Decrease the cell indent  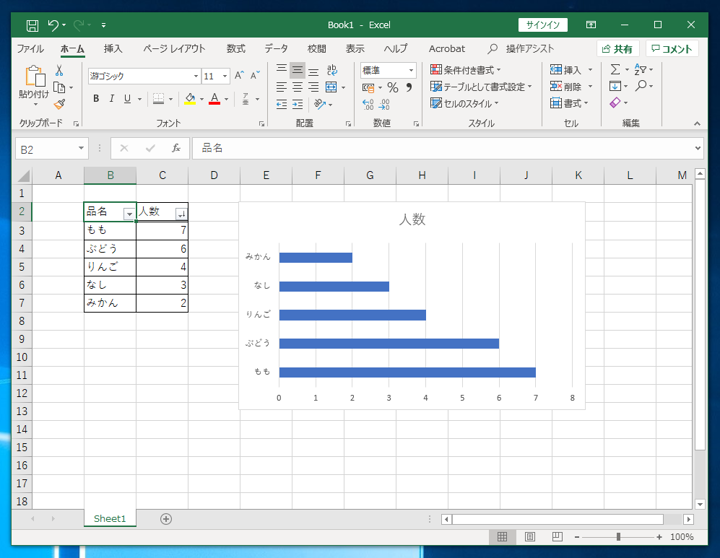[x=281, y=105]
